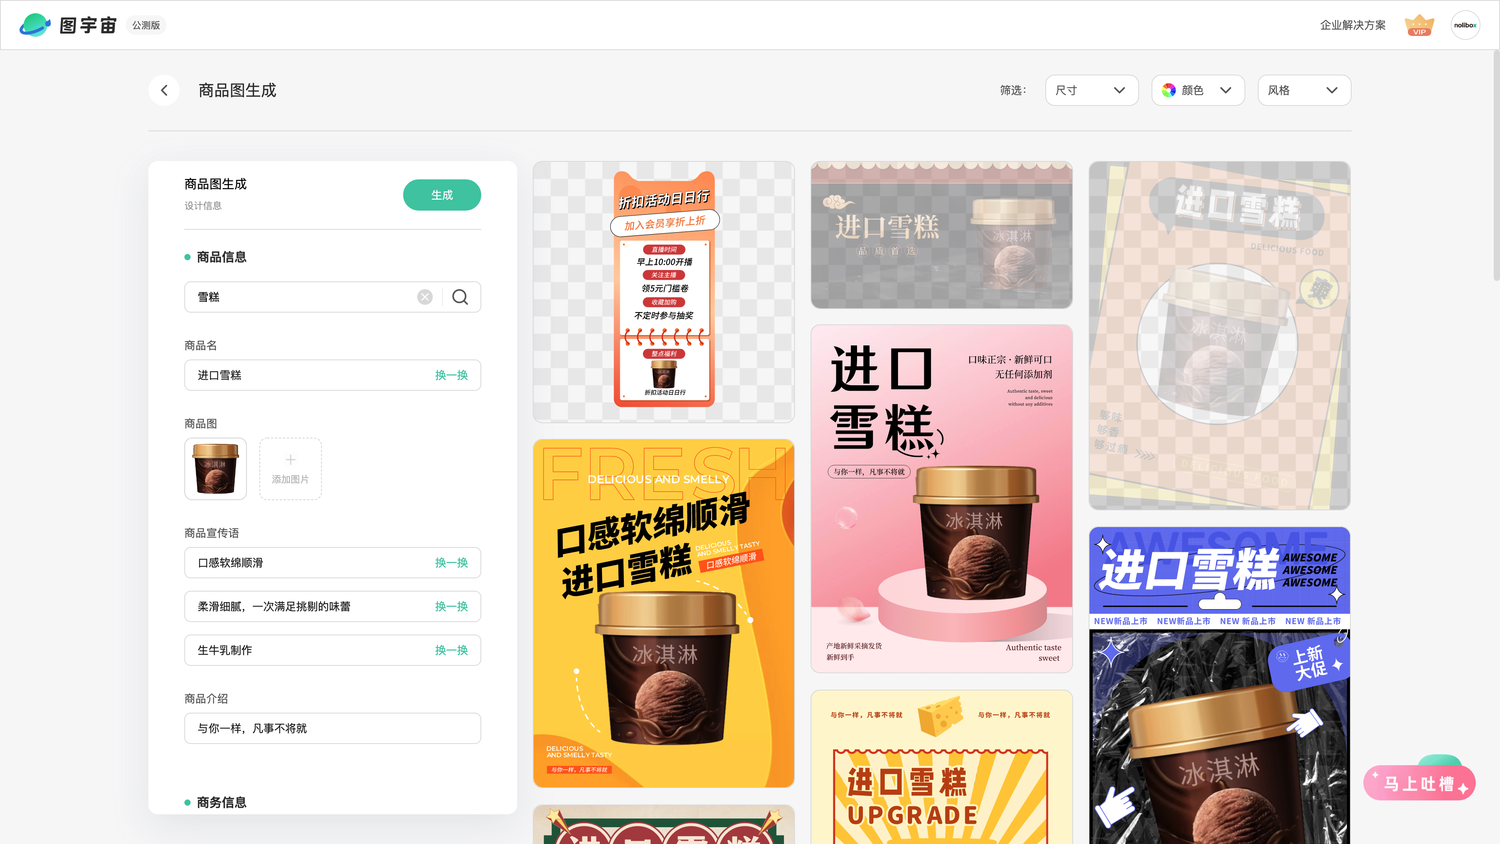Click the green 生成 button
The width and height of the screenshot is (1500, 844).
[442, 195]
